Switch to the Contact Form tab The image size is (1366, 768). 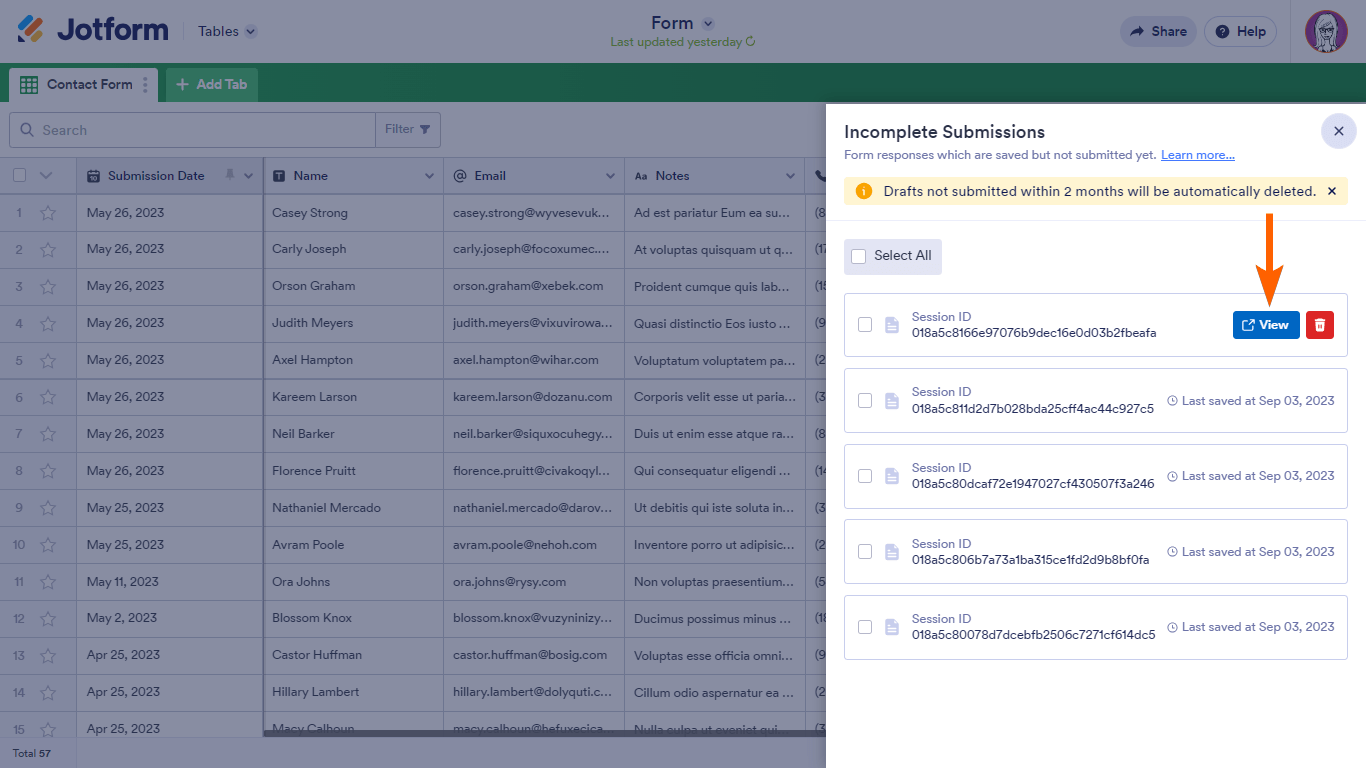pos(78,85)
